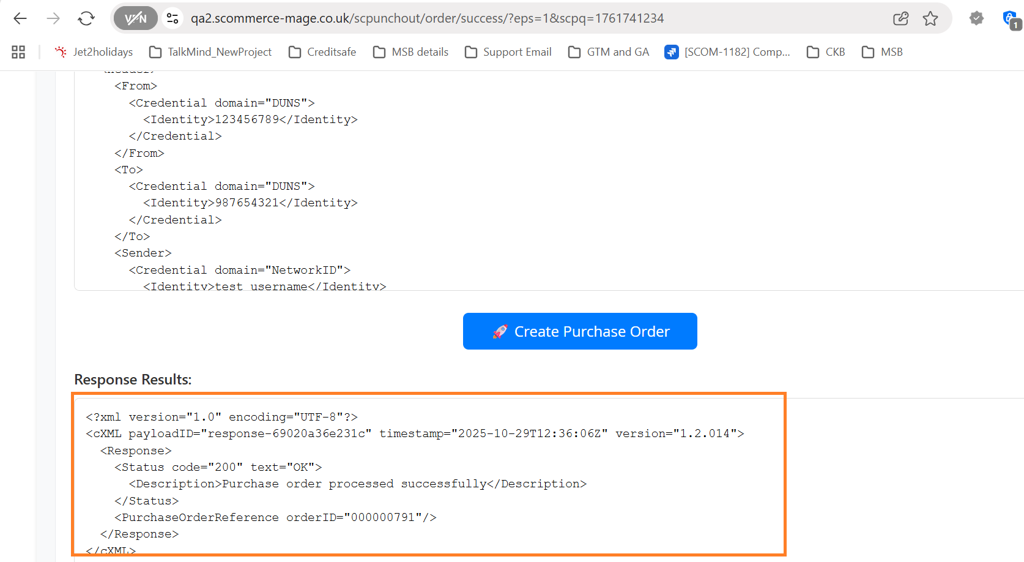The height and width of the screenshot is (562, 1024).
Task: Open the GTM and GA bookmark folder
Action: point(608,52)
